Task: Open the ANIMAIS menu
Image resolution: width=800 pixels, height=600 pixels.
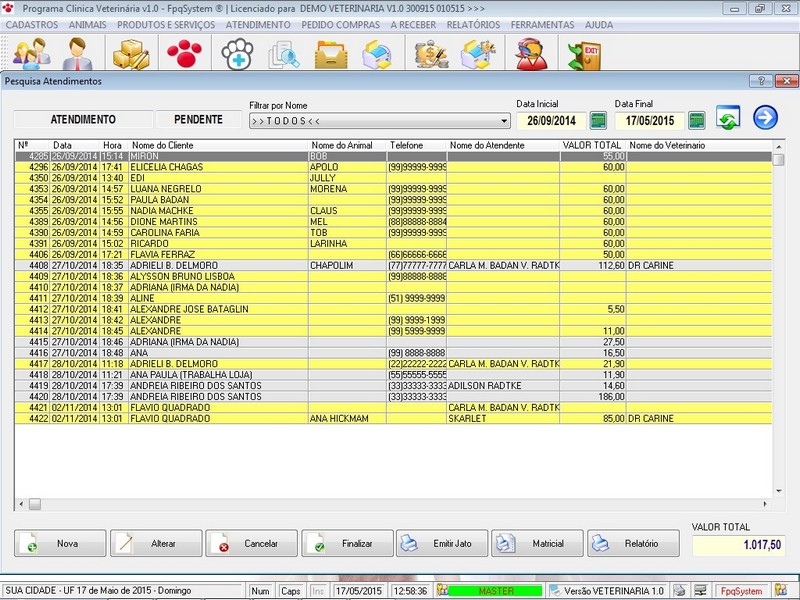Action: point(88,25)
